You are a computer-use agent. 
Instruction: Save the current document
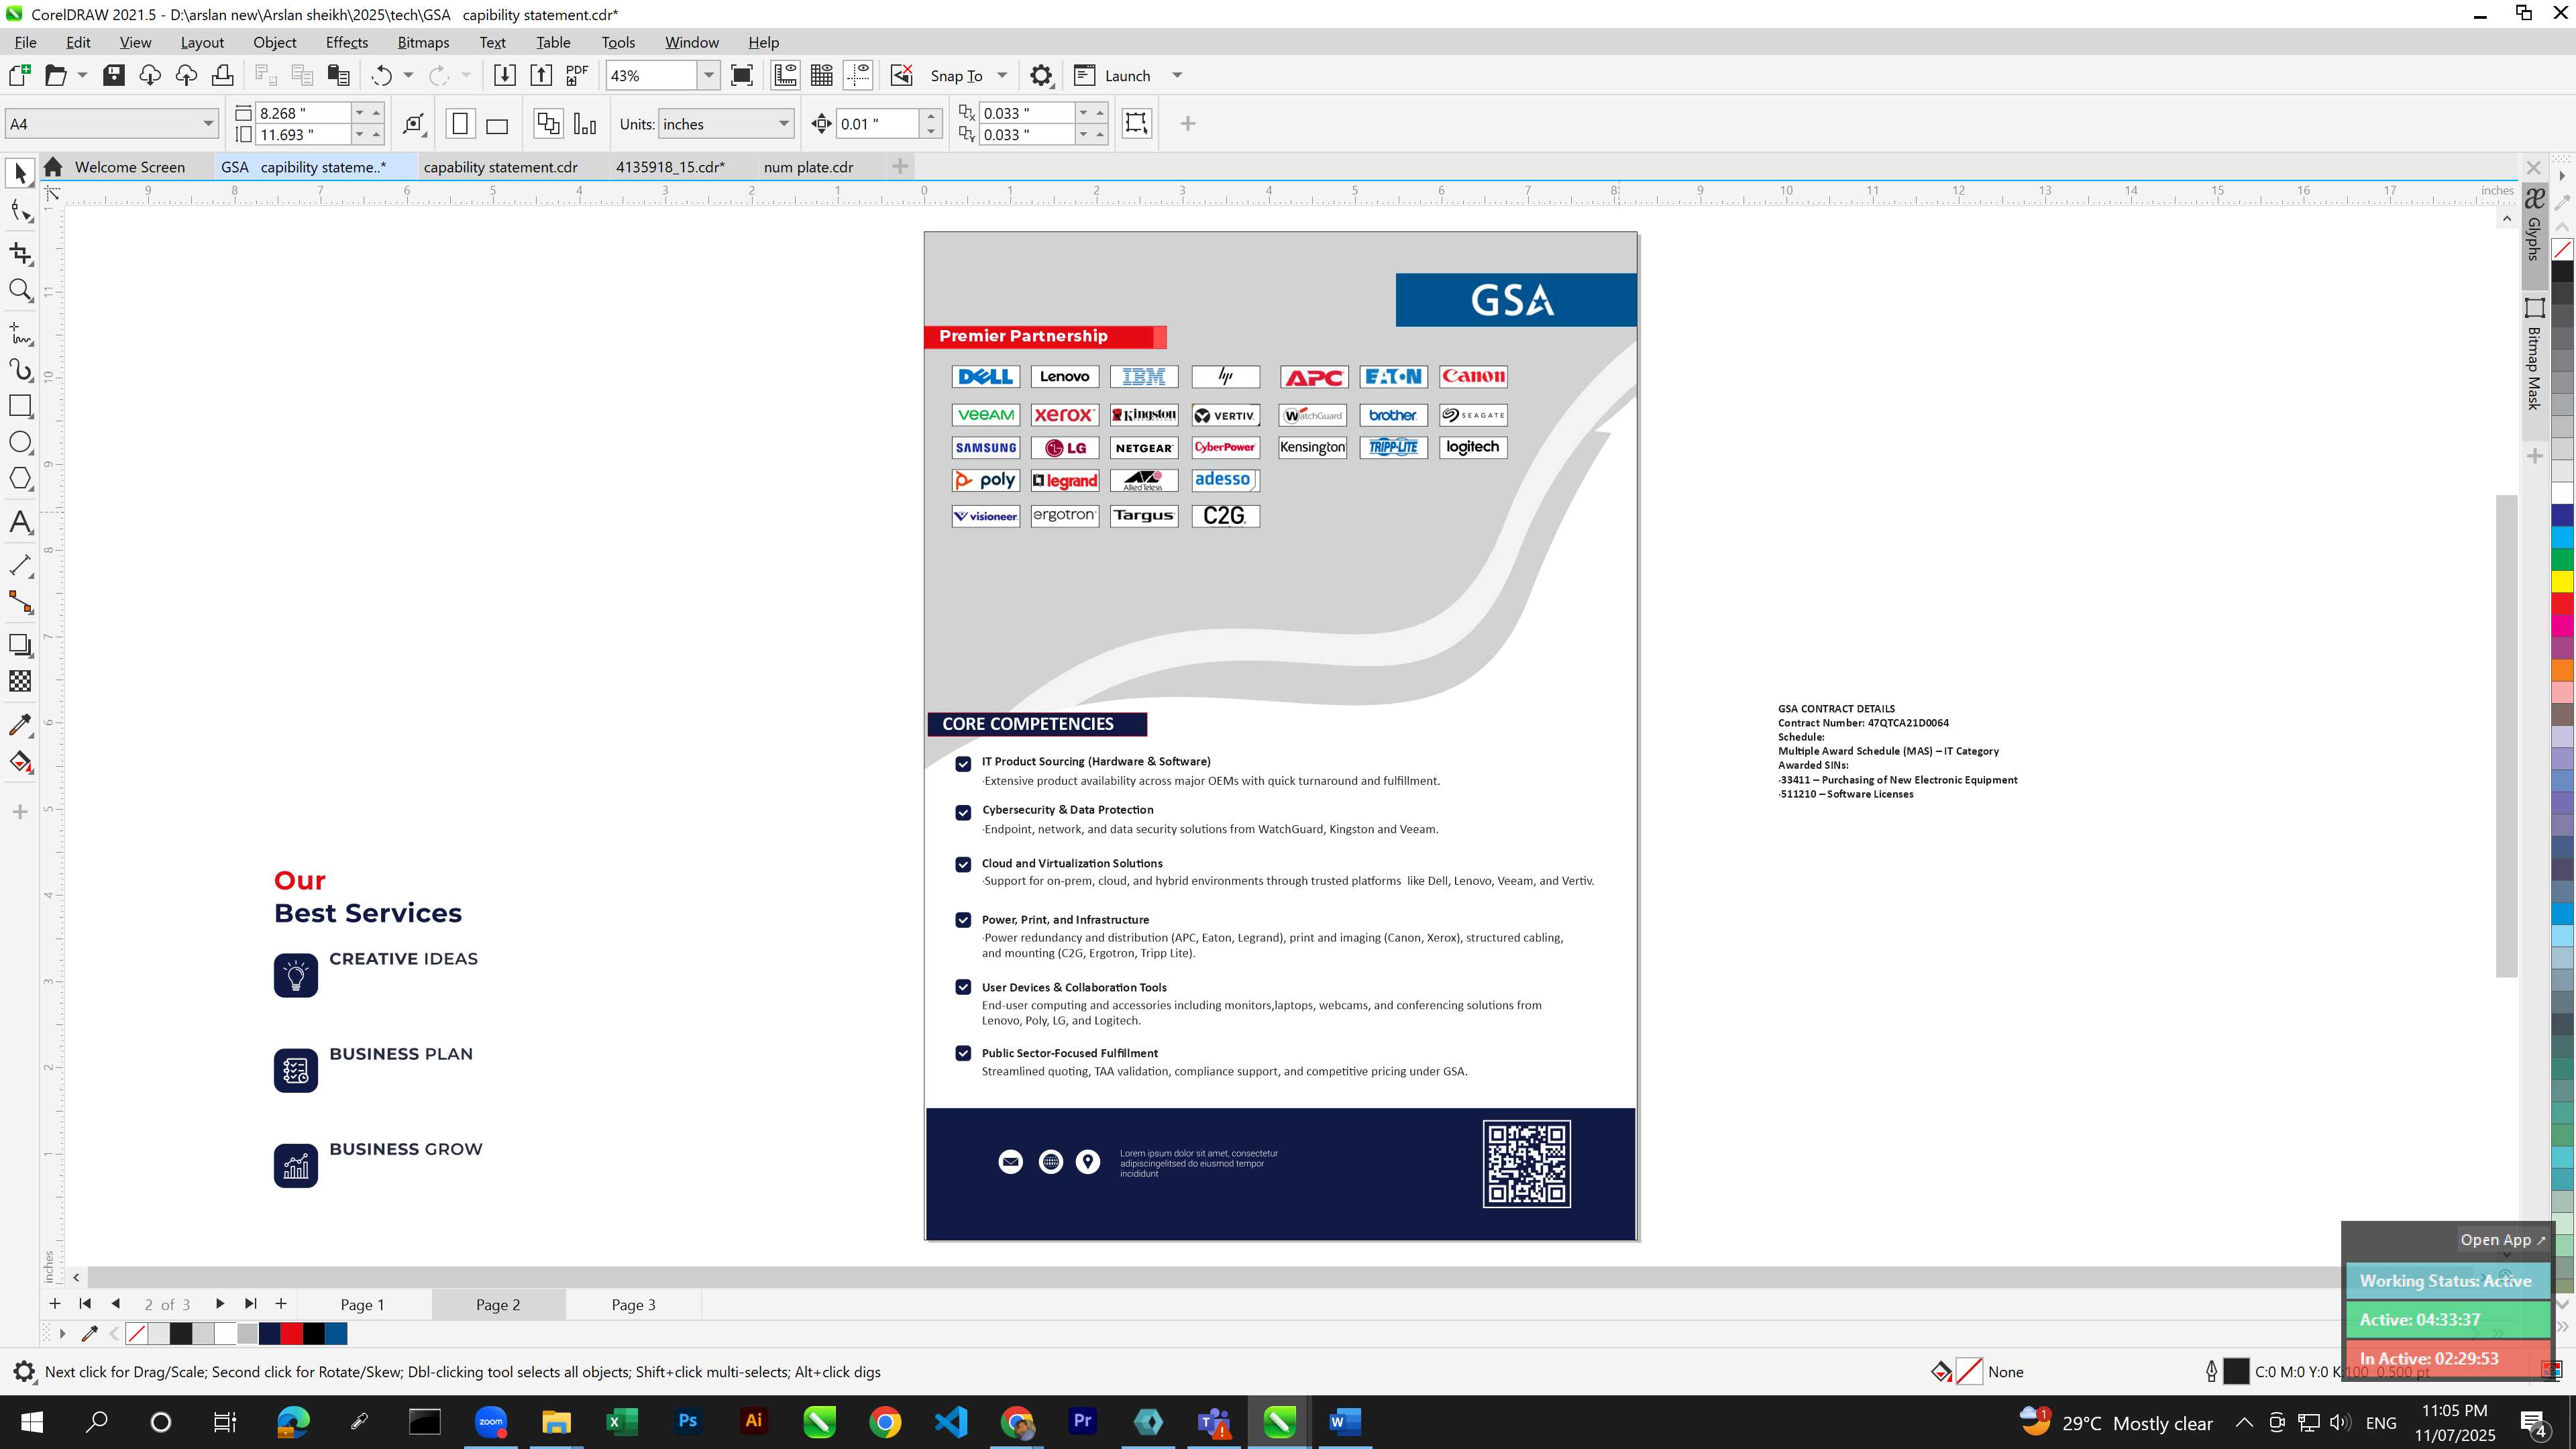[113, 75]
